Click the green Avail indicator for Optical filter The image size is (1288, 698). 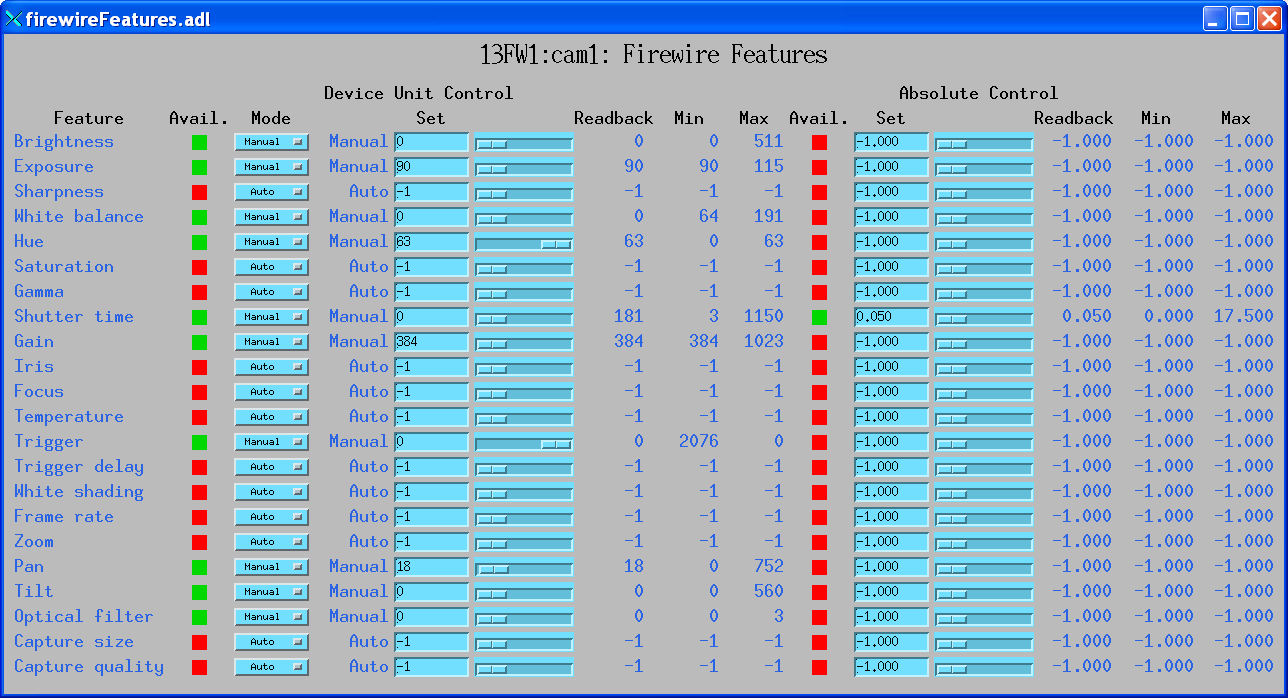click(x=198, y=616)
